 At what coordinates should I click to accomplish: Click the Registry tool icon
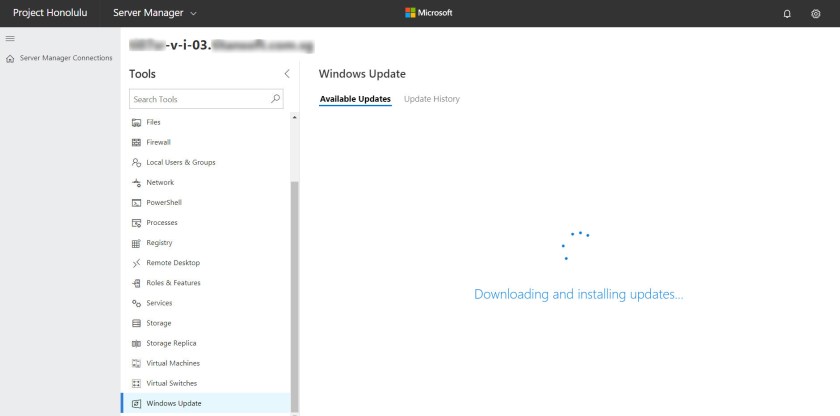[137, 243]
